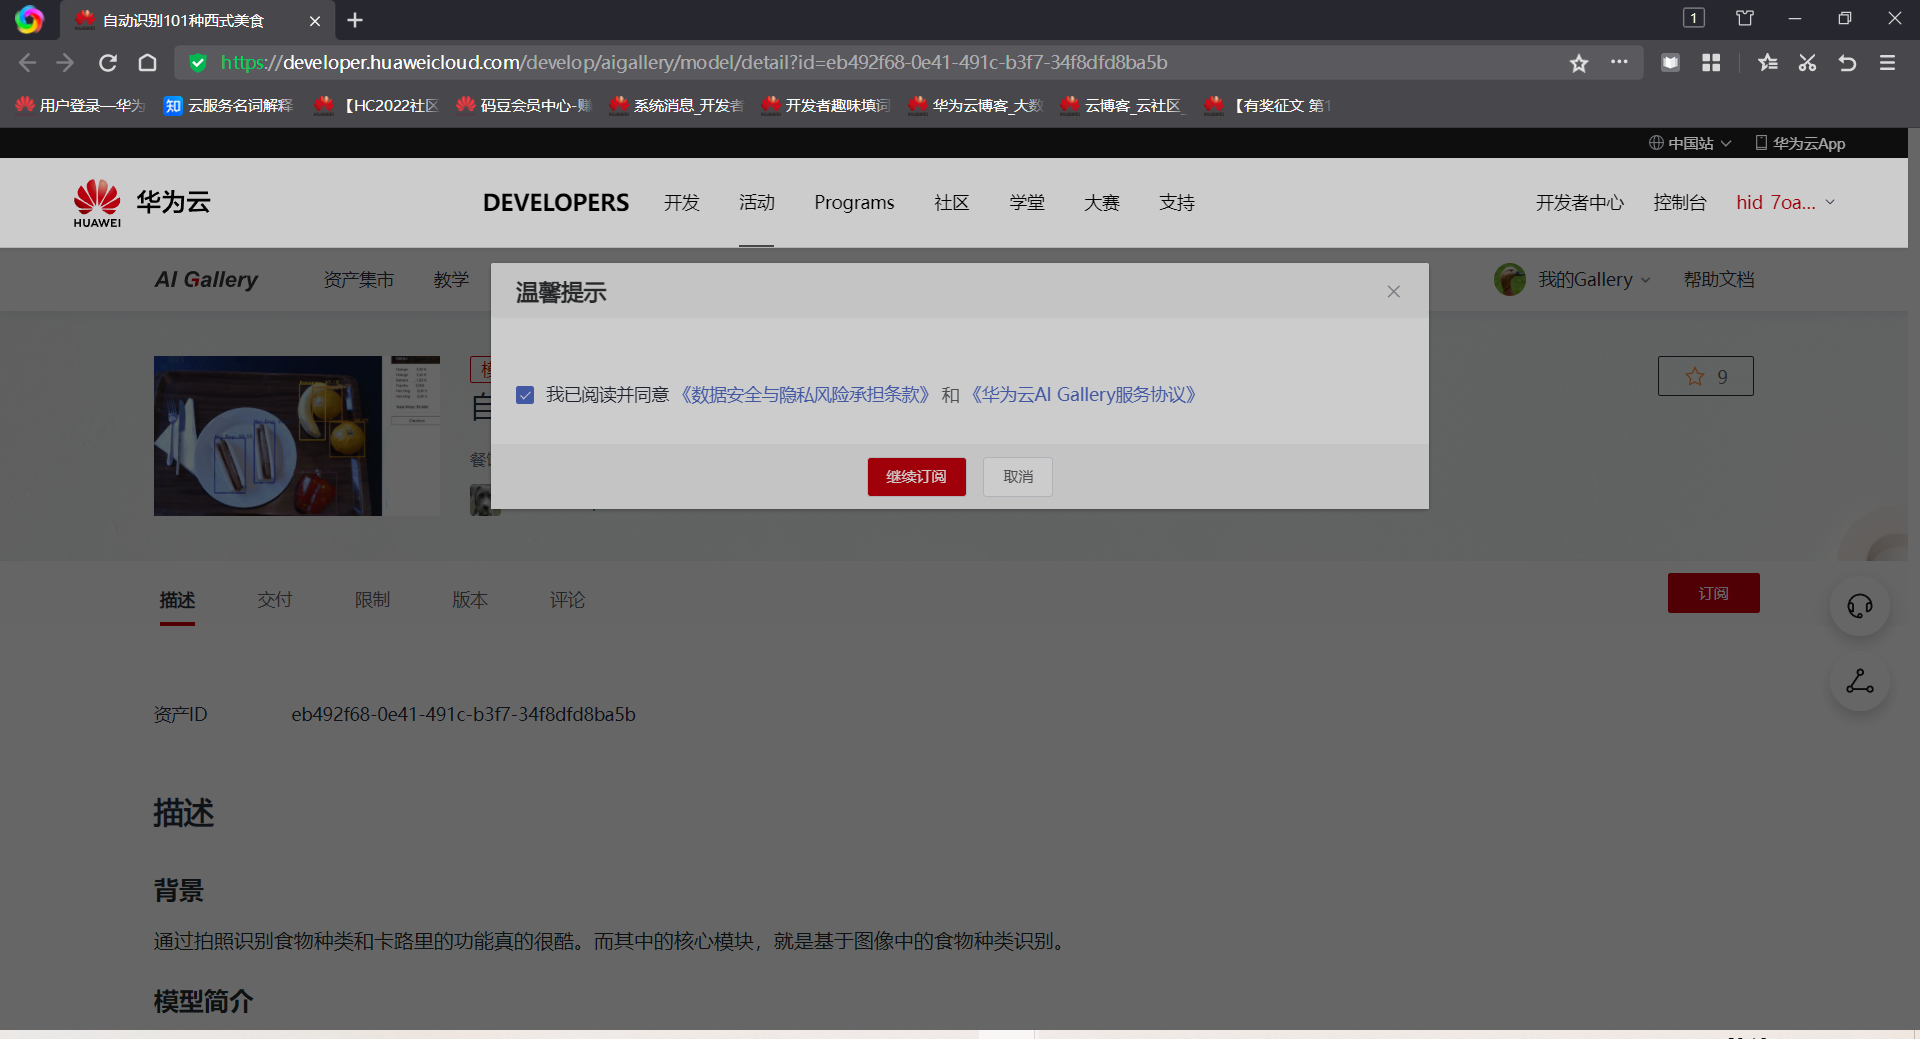Viewport: 1920px width, 1039px height.
Task: Click the Huawei Cloud logo
Action: pos(142,203)
